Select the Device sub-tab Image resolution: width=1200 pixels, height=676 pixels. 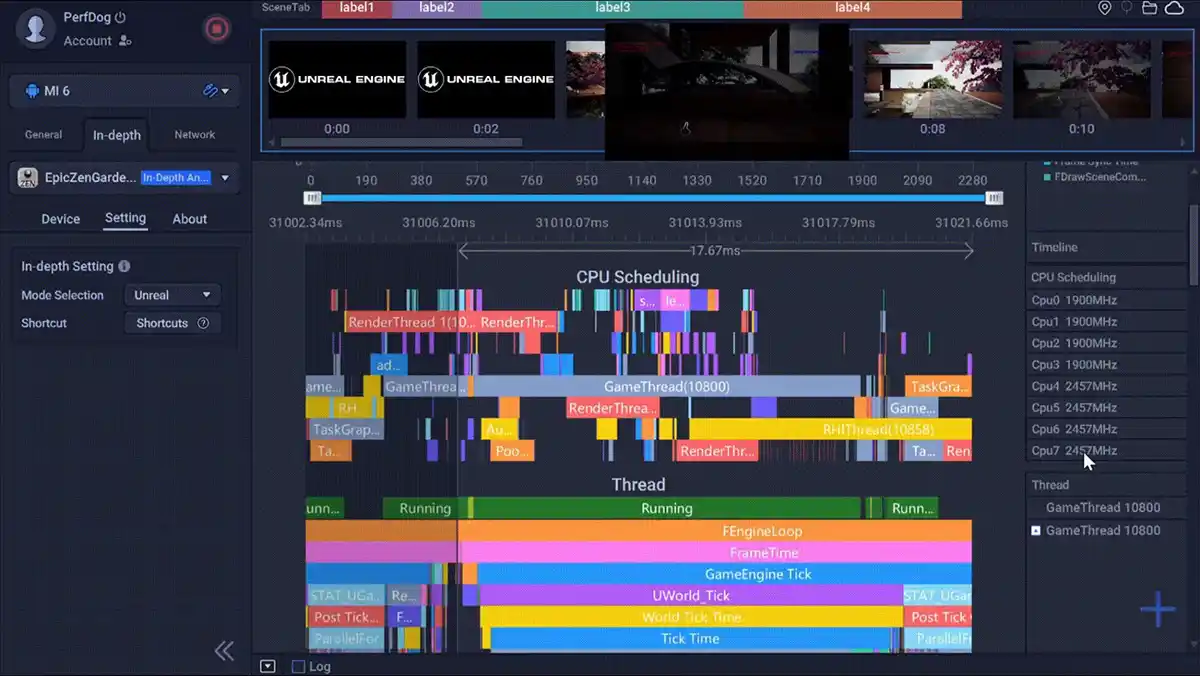60,219
